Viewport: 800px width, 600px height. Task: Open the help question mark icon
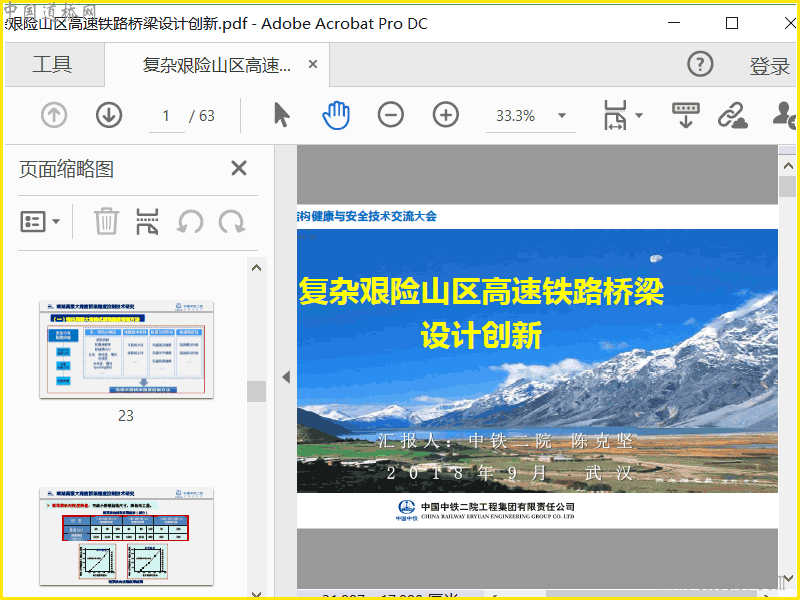pyautogui.click(x=700, y=64)
